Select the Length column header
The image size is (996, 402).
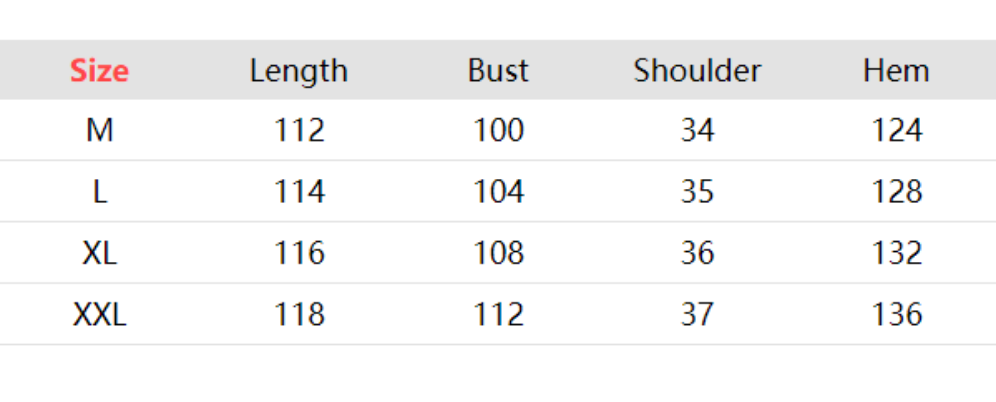[299, 71]
